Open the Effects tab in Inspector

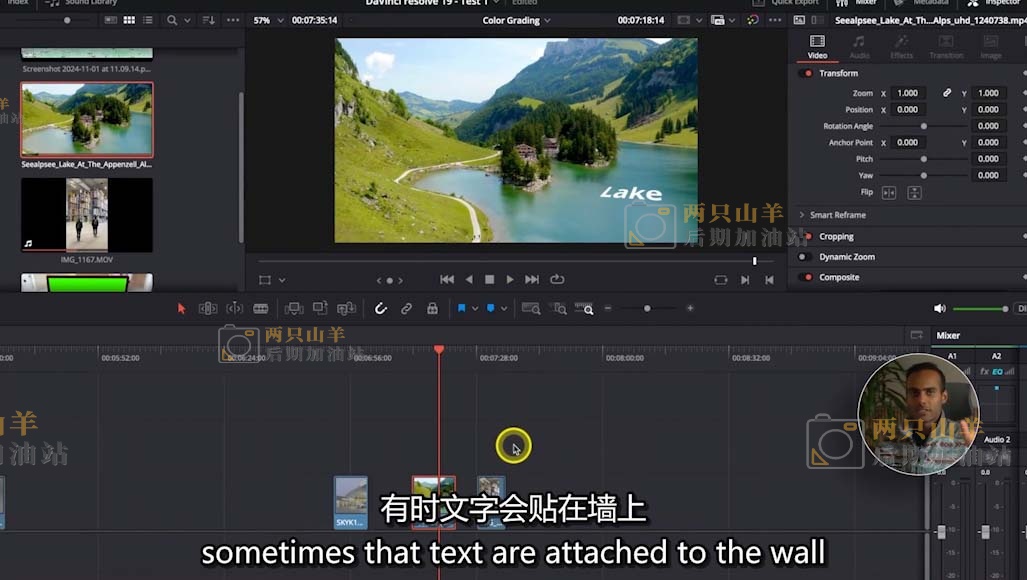(901, 46)
